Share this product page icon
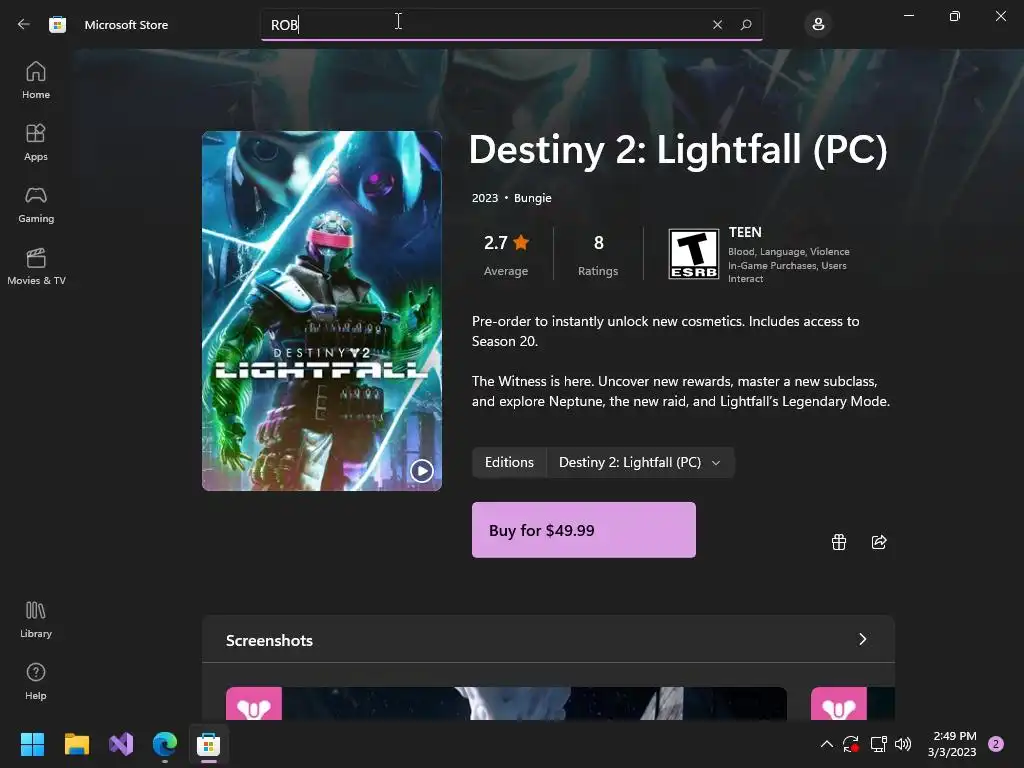The image size is (1024, 768). [879, 542]
